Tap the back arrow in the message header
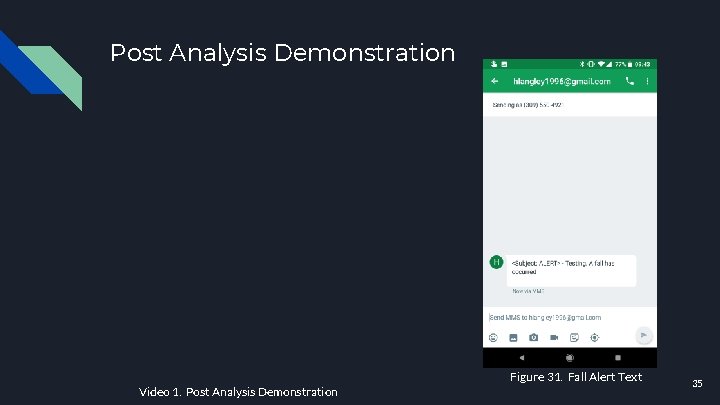The image size is (720, 405). click(x=495, y=81)
